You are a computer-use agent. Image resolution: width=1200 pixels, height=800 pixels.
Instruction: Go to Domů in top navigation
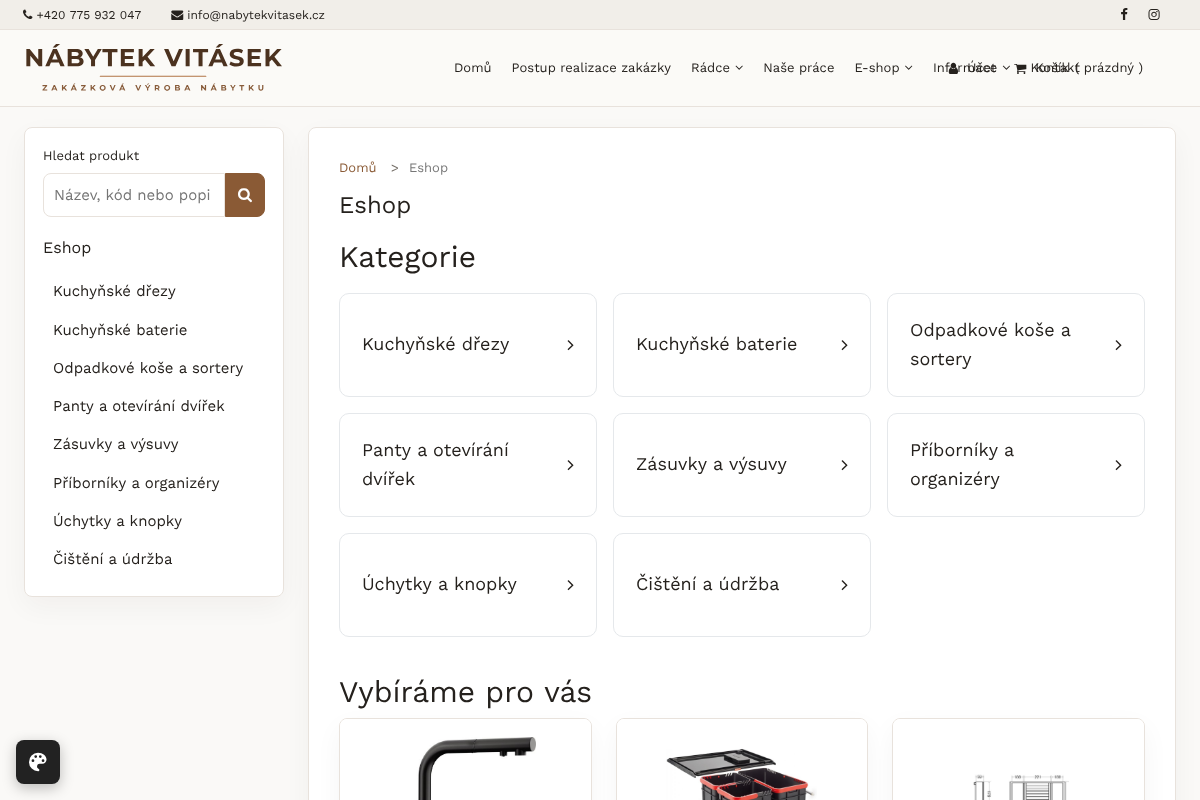(x=473, y=68)
